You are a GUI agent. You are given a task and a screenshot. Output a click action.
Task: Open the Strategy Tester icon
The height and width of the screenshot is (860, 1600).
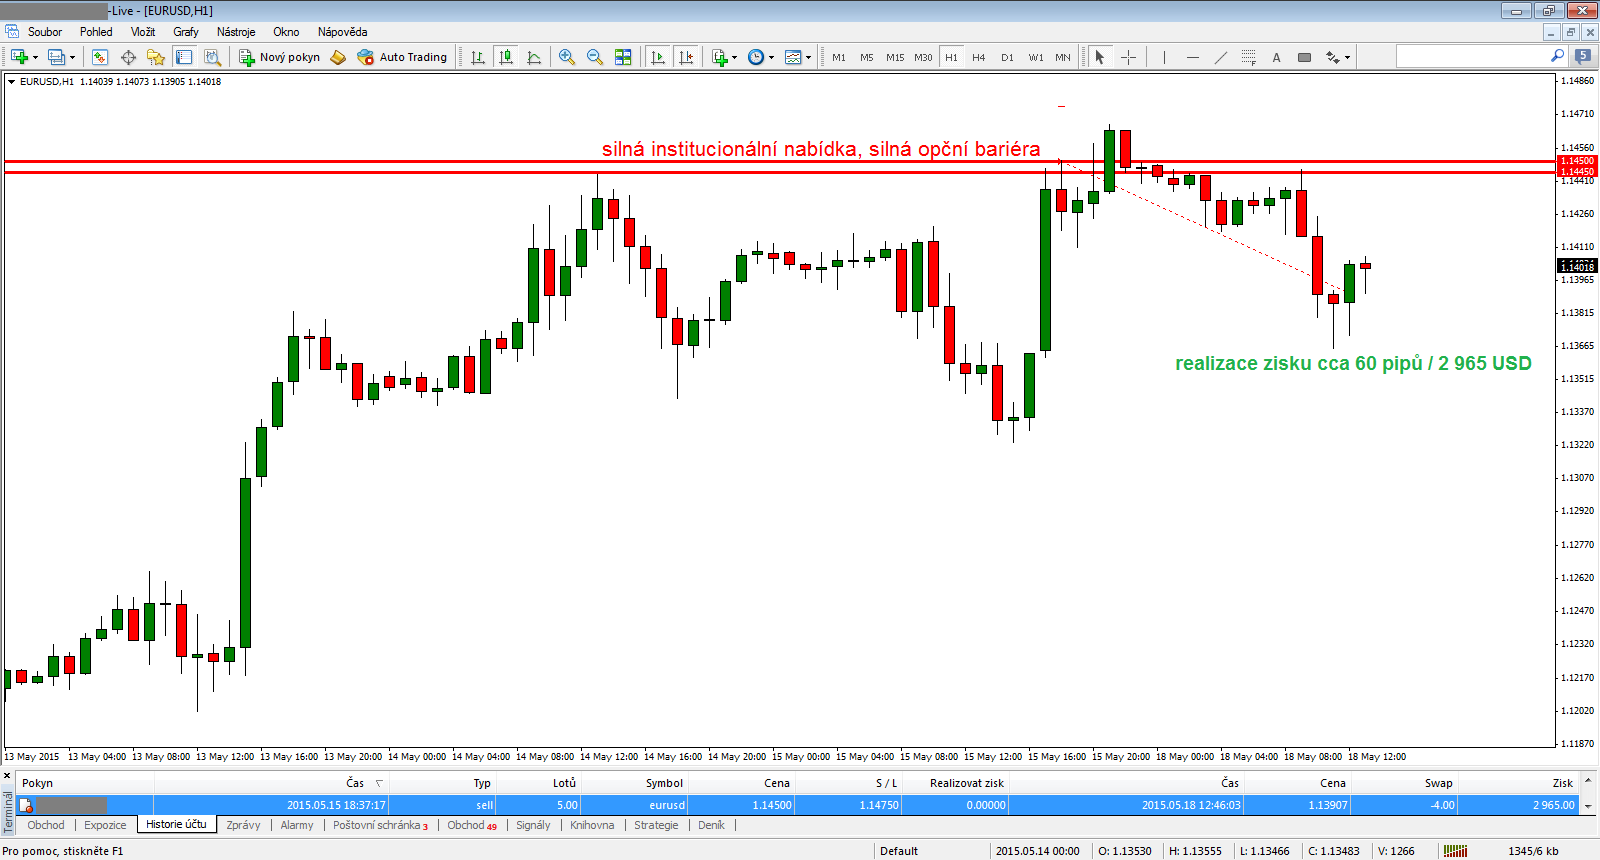212,57
